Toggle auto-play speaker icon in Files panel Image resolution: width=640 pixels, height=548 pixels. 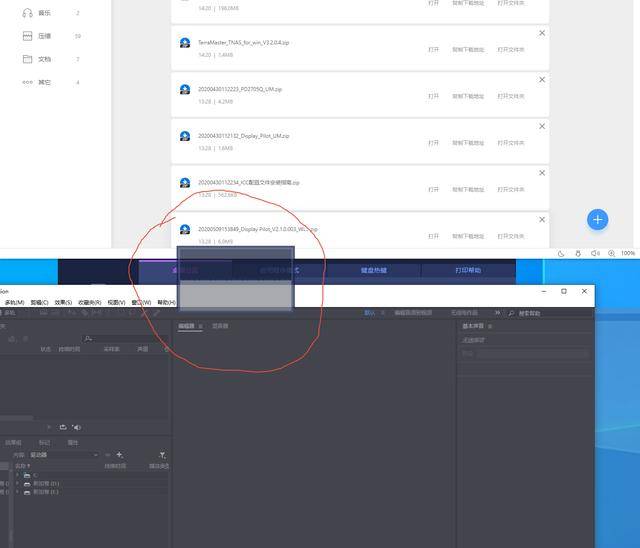click(x=77, y=427)
